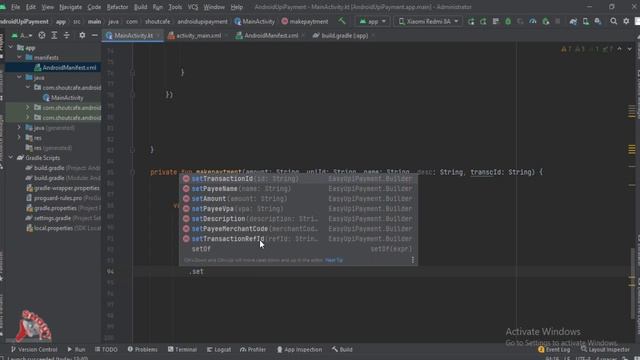Click Select Opened File target icon

click(x=42, y=36)
